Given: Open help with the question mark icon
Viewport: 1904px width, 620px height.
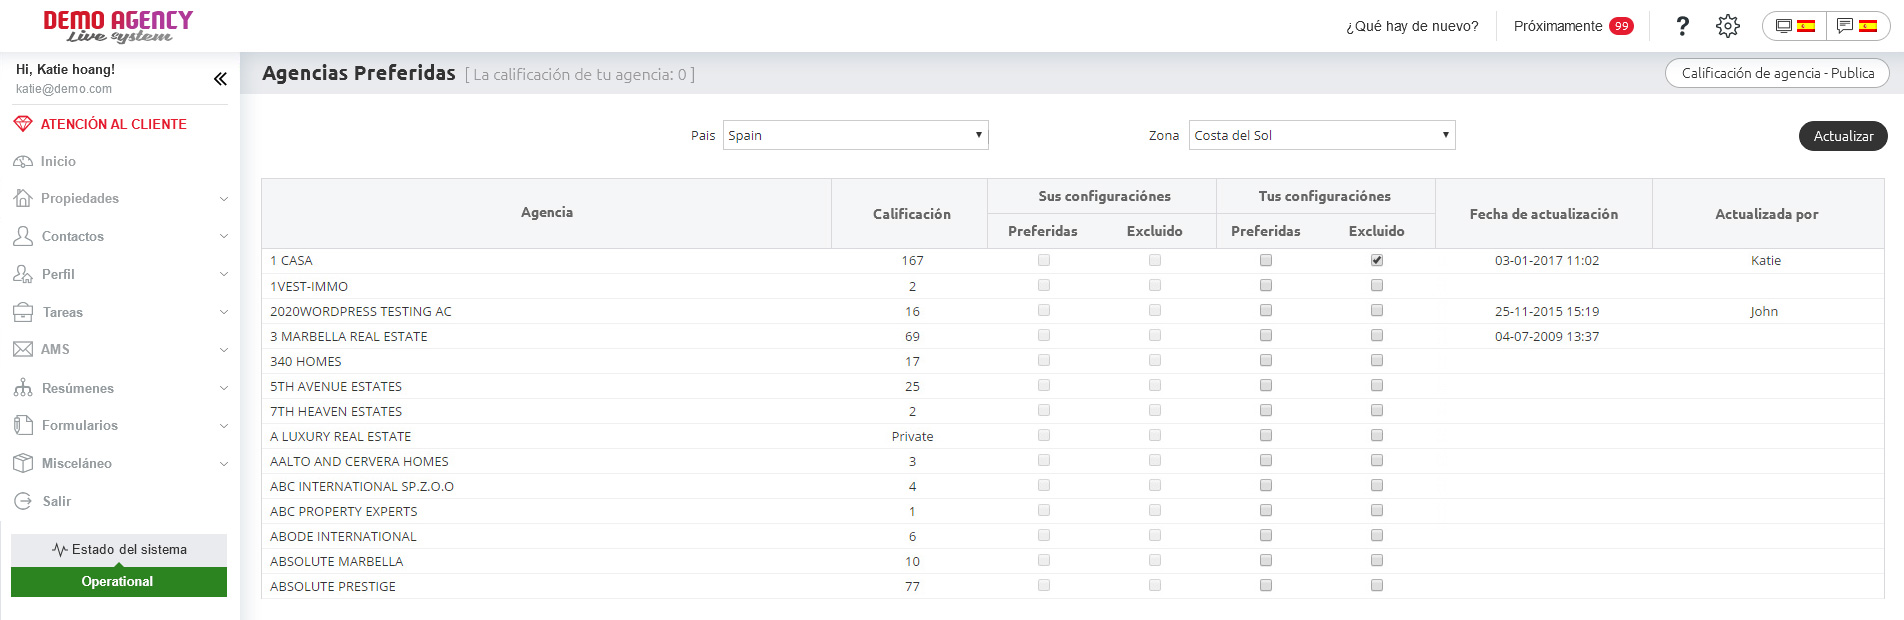Looking at the screenshot, I should [1682, 26].
